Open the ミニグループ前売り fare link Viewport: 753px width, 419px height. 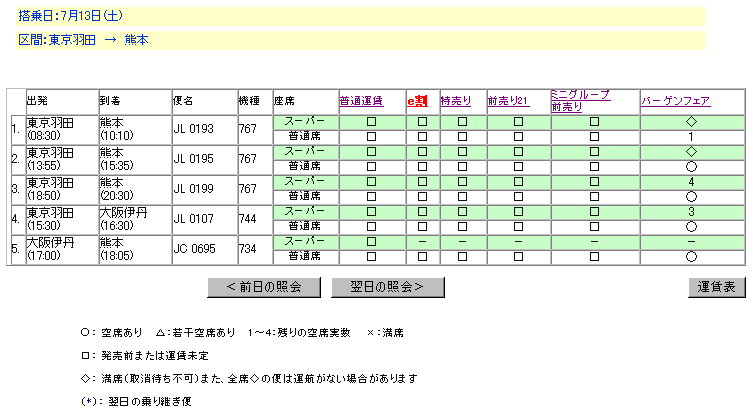tap(580, 100)
